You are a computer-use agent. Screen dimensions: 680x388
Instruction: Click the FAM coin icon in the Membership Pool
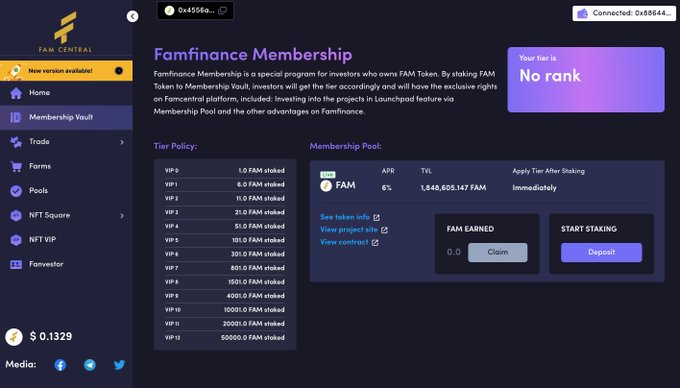pos(326,186)
